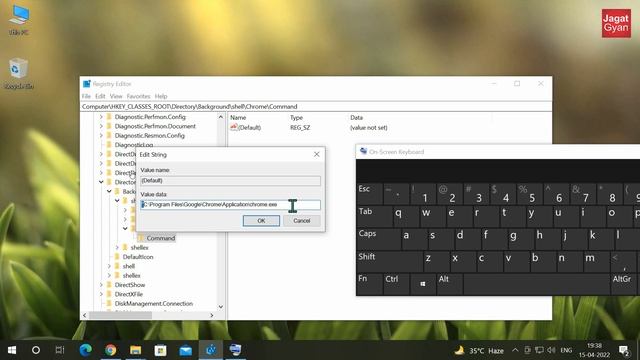
Task: Click the tree horizontal scrollbar thumb
Action: 120,316
